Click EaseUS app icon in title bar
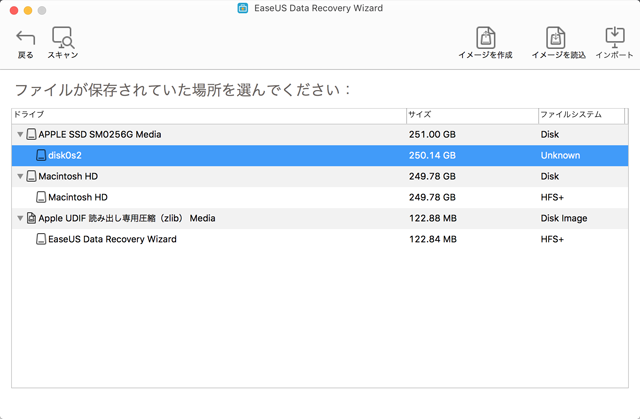The width and height of the screenshot is (640, 419). tap(243, 8)
